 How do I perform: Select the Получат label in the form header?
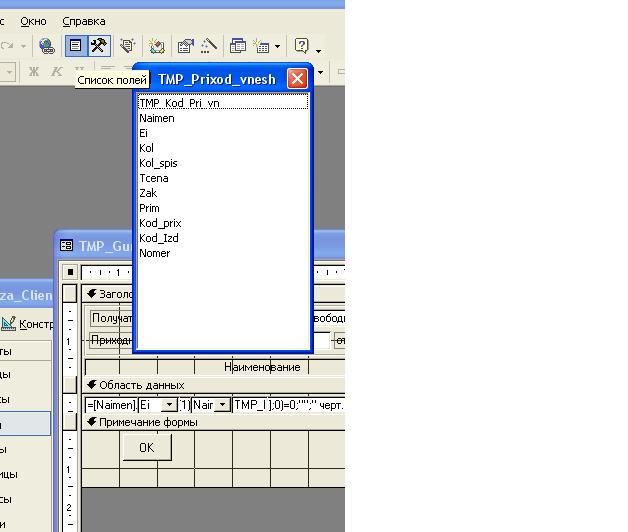tap(112, 318)
